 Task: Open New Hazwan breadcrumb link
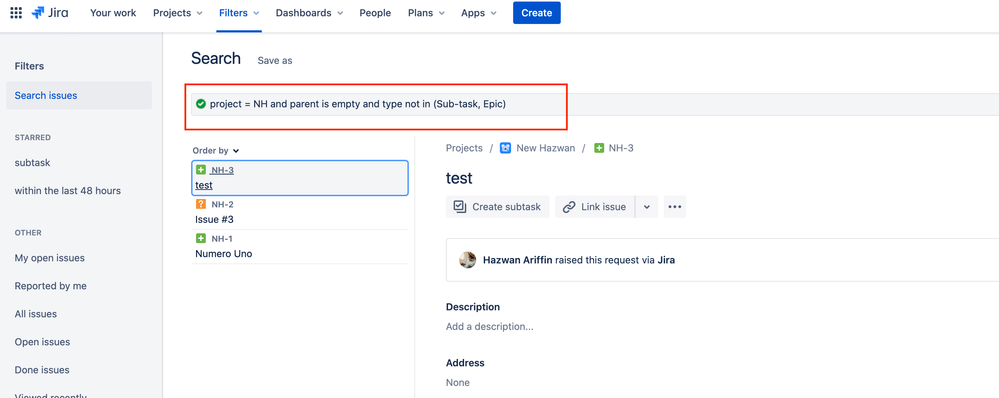545,148
